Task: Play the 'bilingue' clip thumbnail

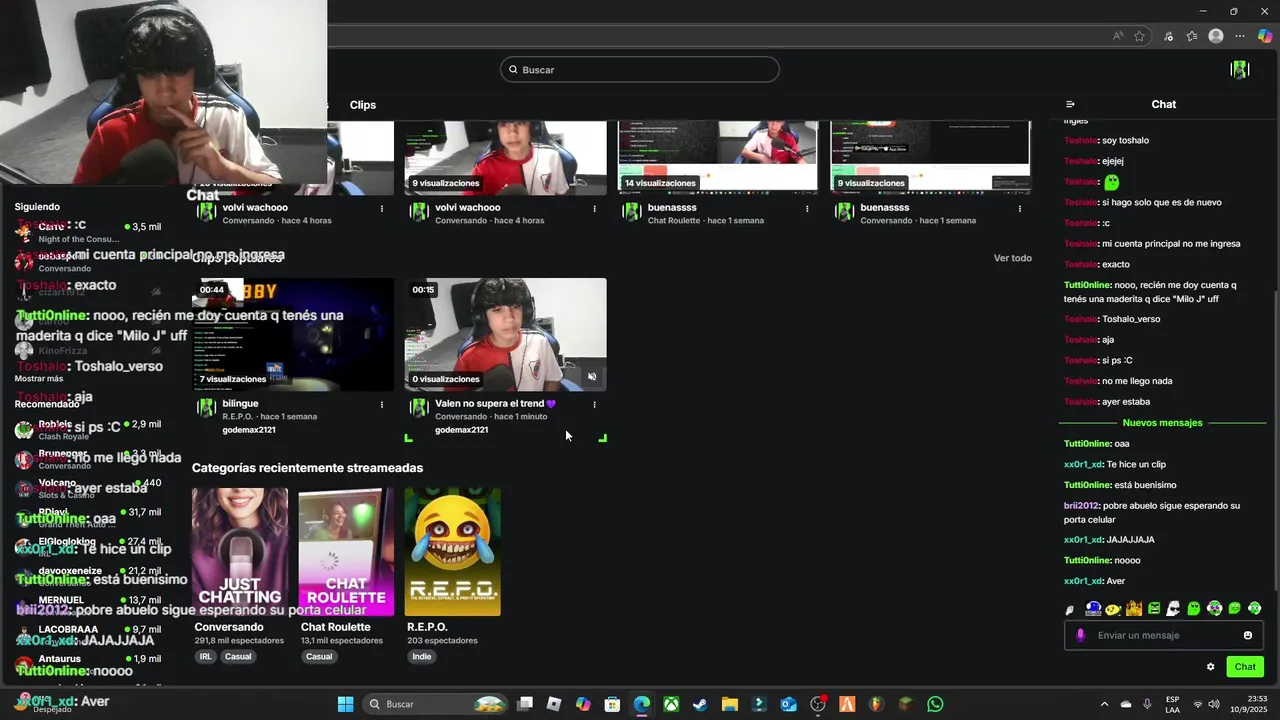Action: click(293, 335)
